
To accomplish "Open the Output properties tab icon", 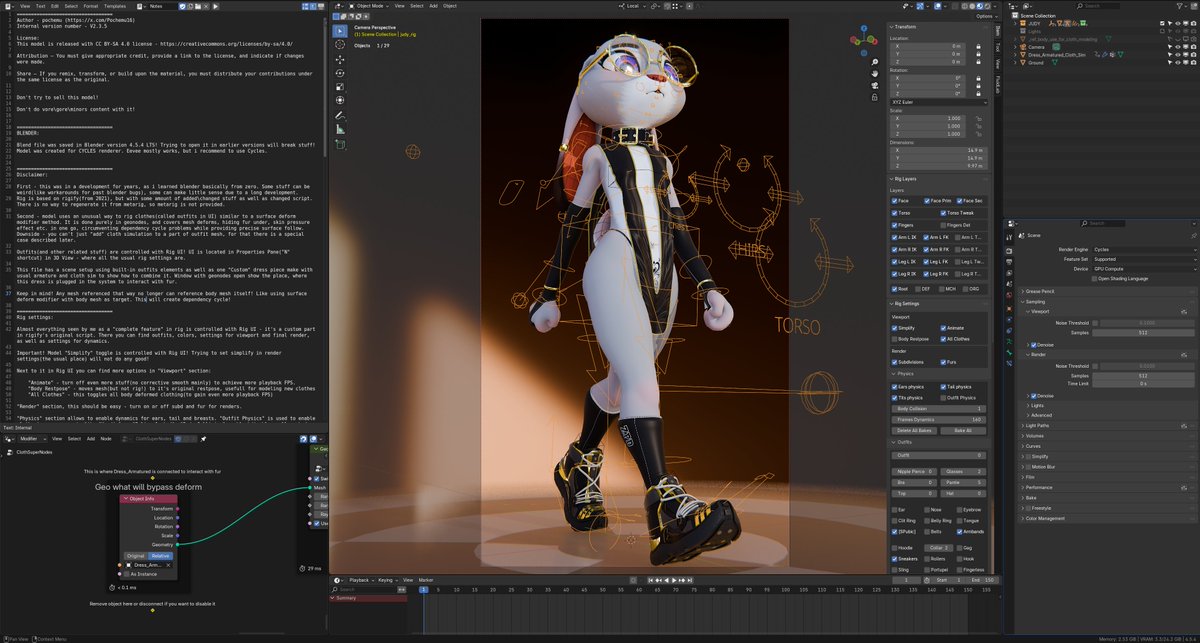I will click(x=1009, y=264).
